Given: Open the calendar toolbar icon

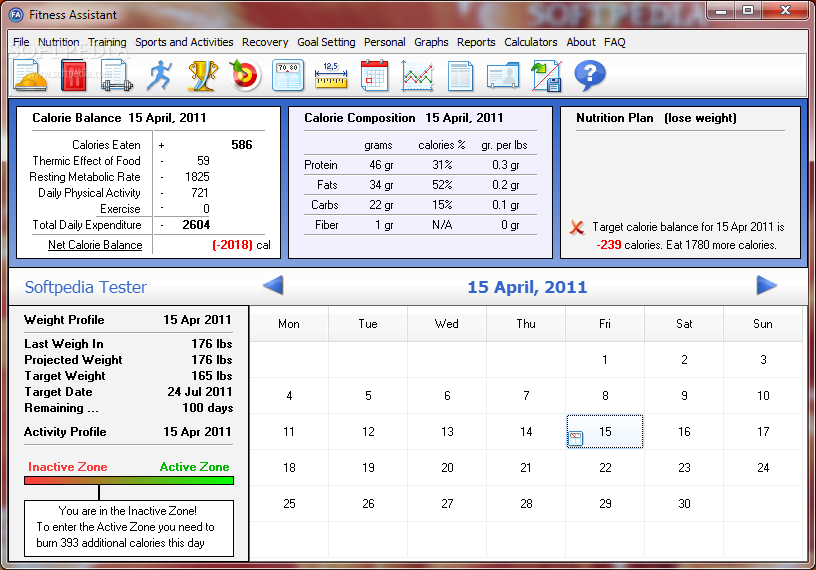Looking at the screenshot, I should [374, 76].
